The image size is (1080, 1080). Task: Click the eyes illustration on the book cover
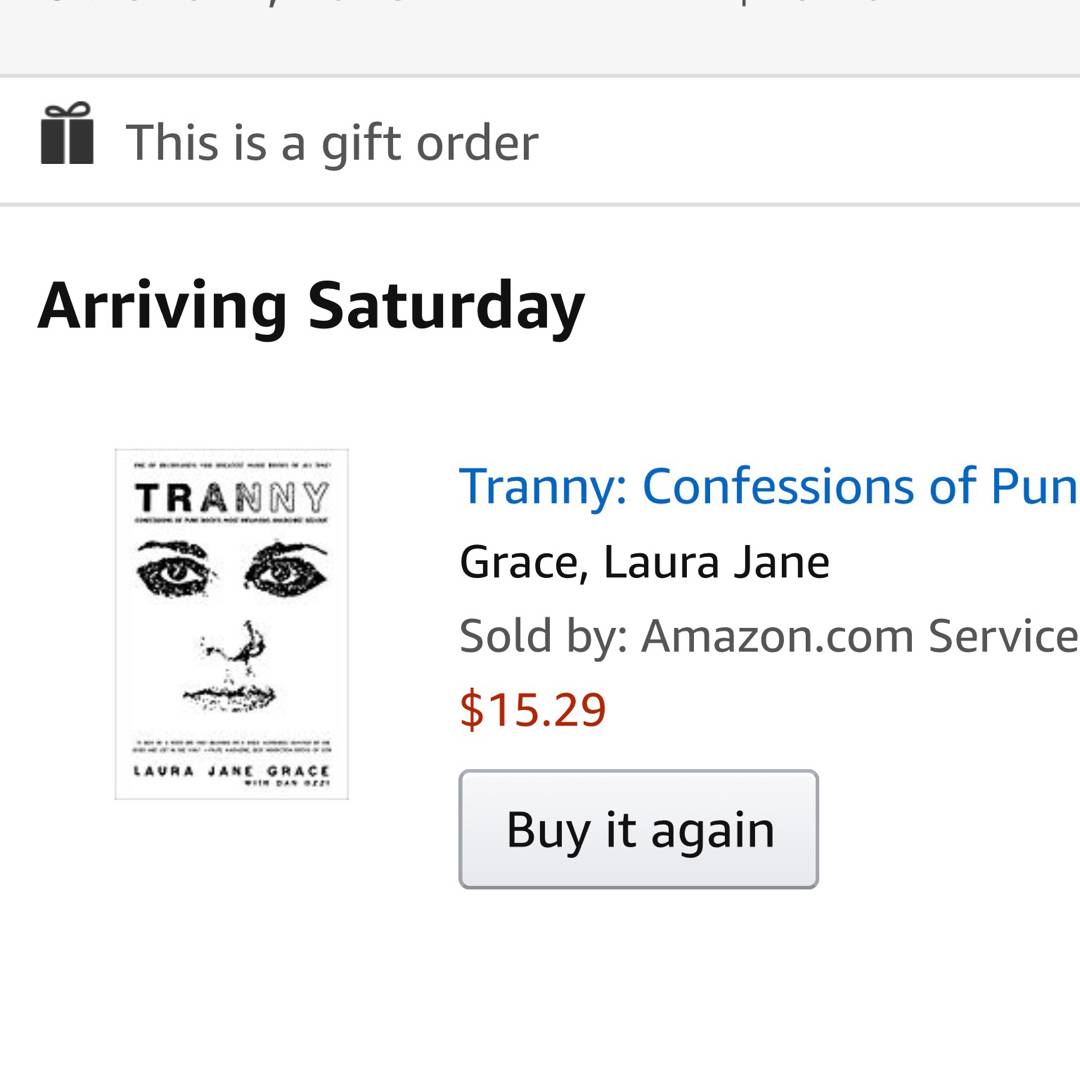pyautogui.click(x=232, y=569)
